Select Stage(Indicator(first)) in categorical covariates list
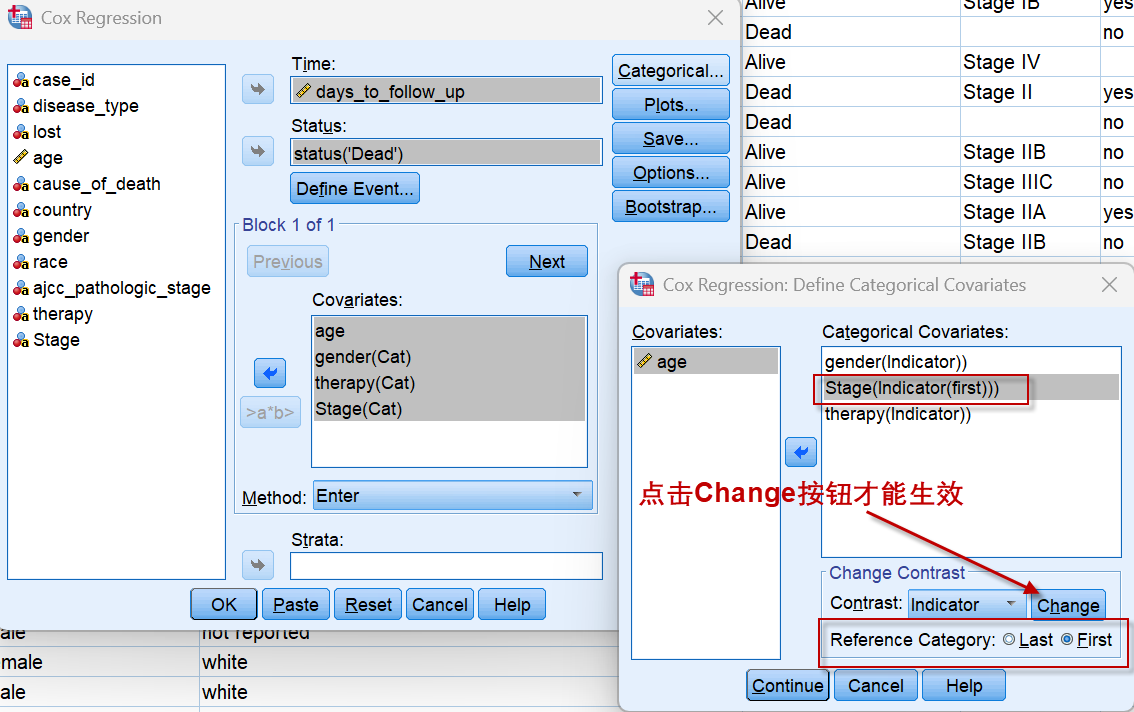This screenshot has width=1134, height=712. click(911, 388)
